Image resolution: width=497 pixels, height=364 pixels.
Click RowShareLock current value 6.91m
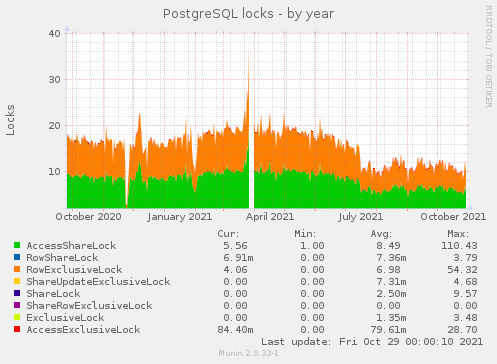tap(238, 258)
